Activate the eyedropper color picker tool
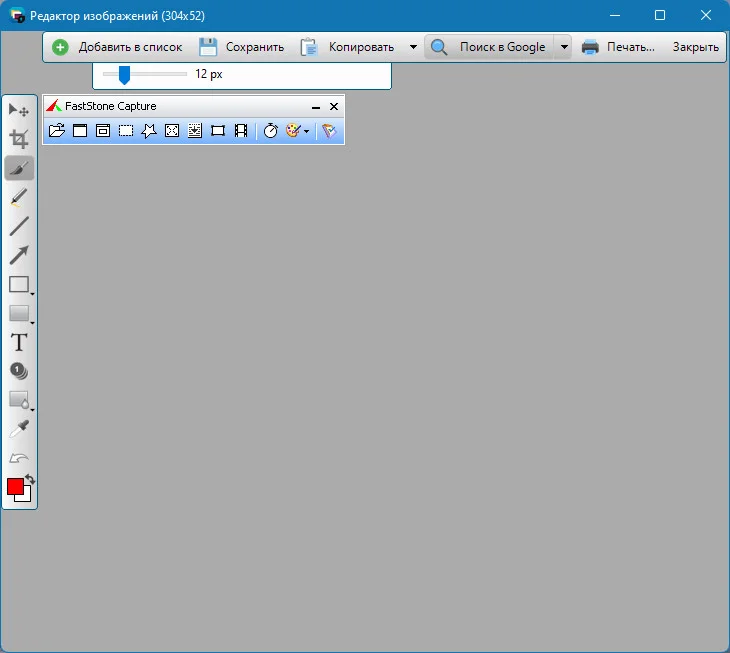This screenshot has width=730, height=653. (x=19, y=429)
